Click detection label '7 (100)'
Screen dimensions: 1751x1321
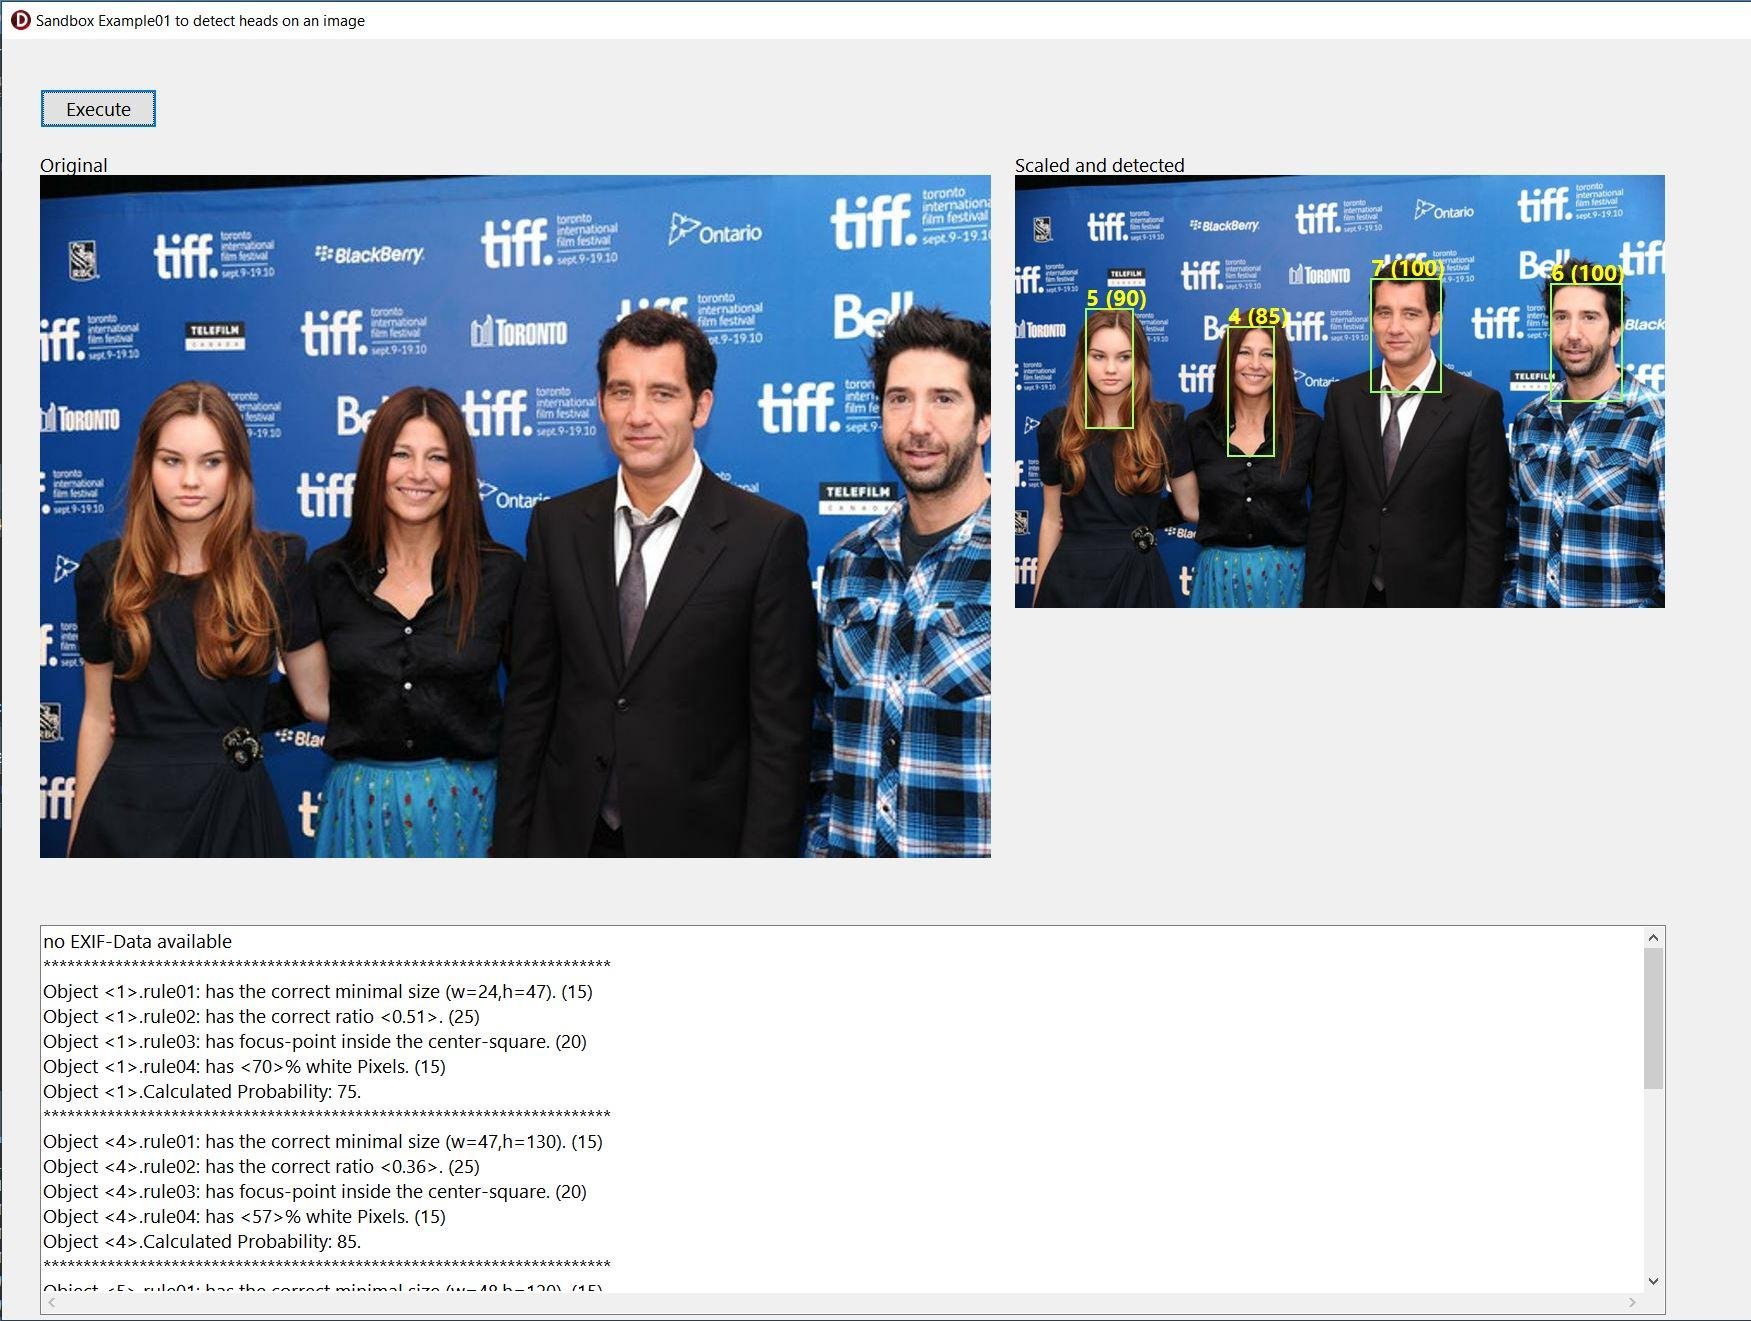[1407, 268]
